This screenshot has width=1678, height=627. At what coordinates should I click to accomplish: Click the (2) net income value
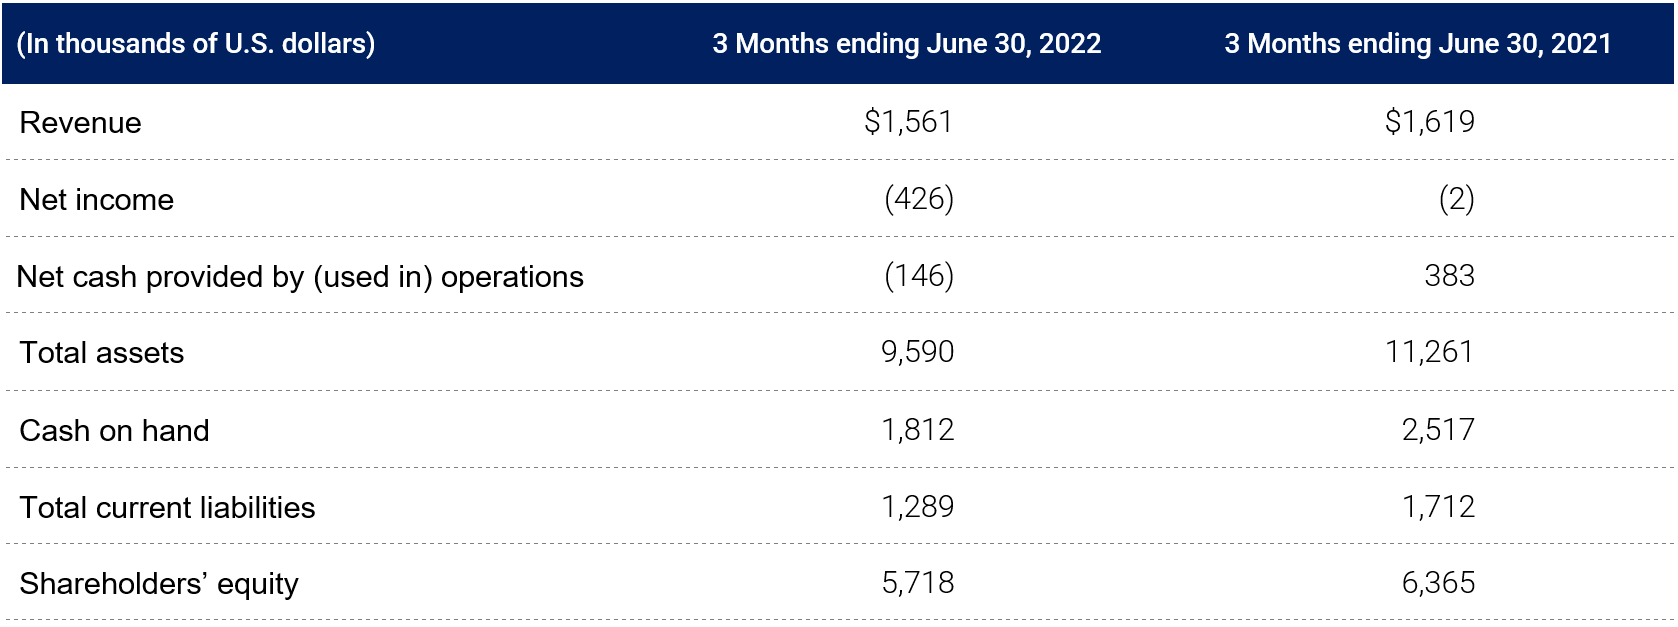coord(1456,199)
